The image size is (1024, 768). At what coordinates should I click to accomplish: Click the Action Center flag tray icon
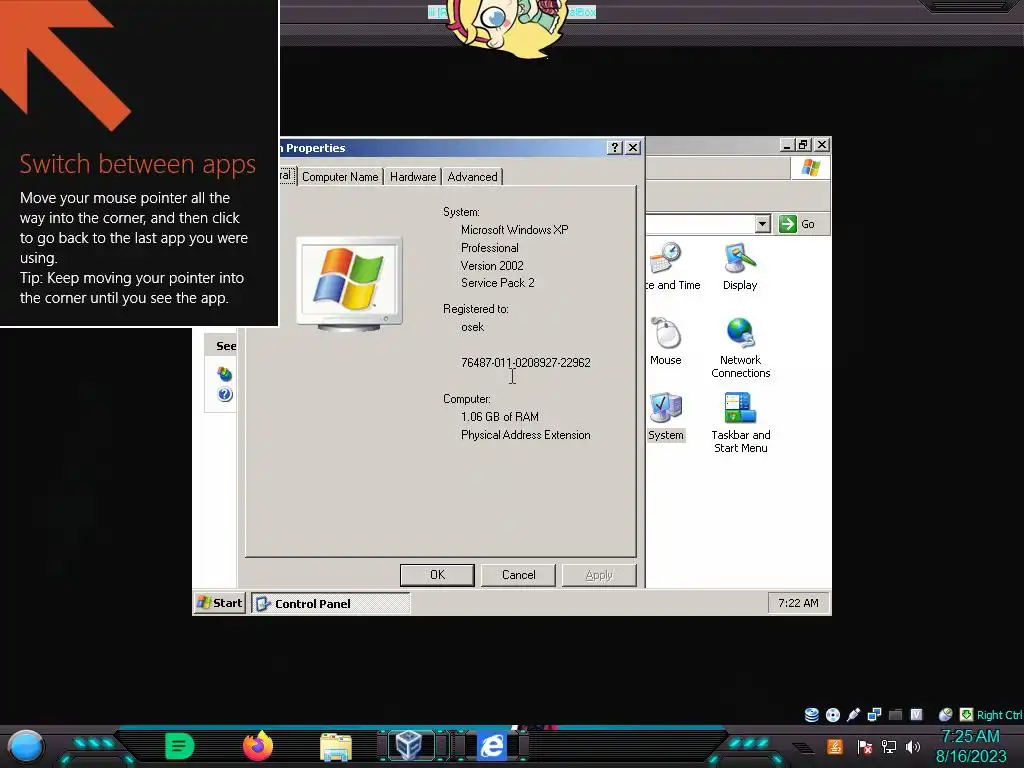pos(865,746)
